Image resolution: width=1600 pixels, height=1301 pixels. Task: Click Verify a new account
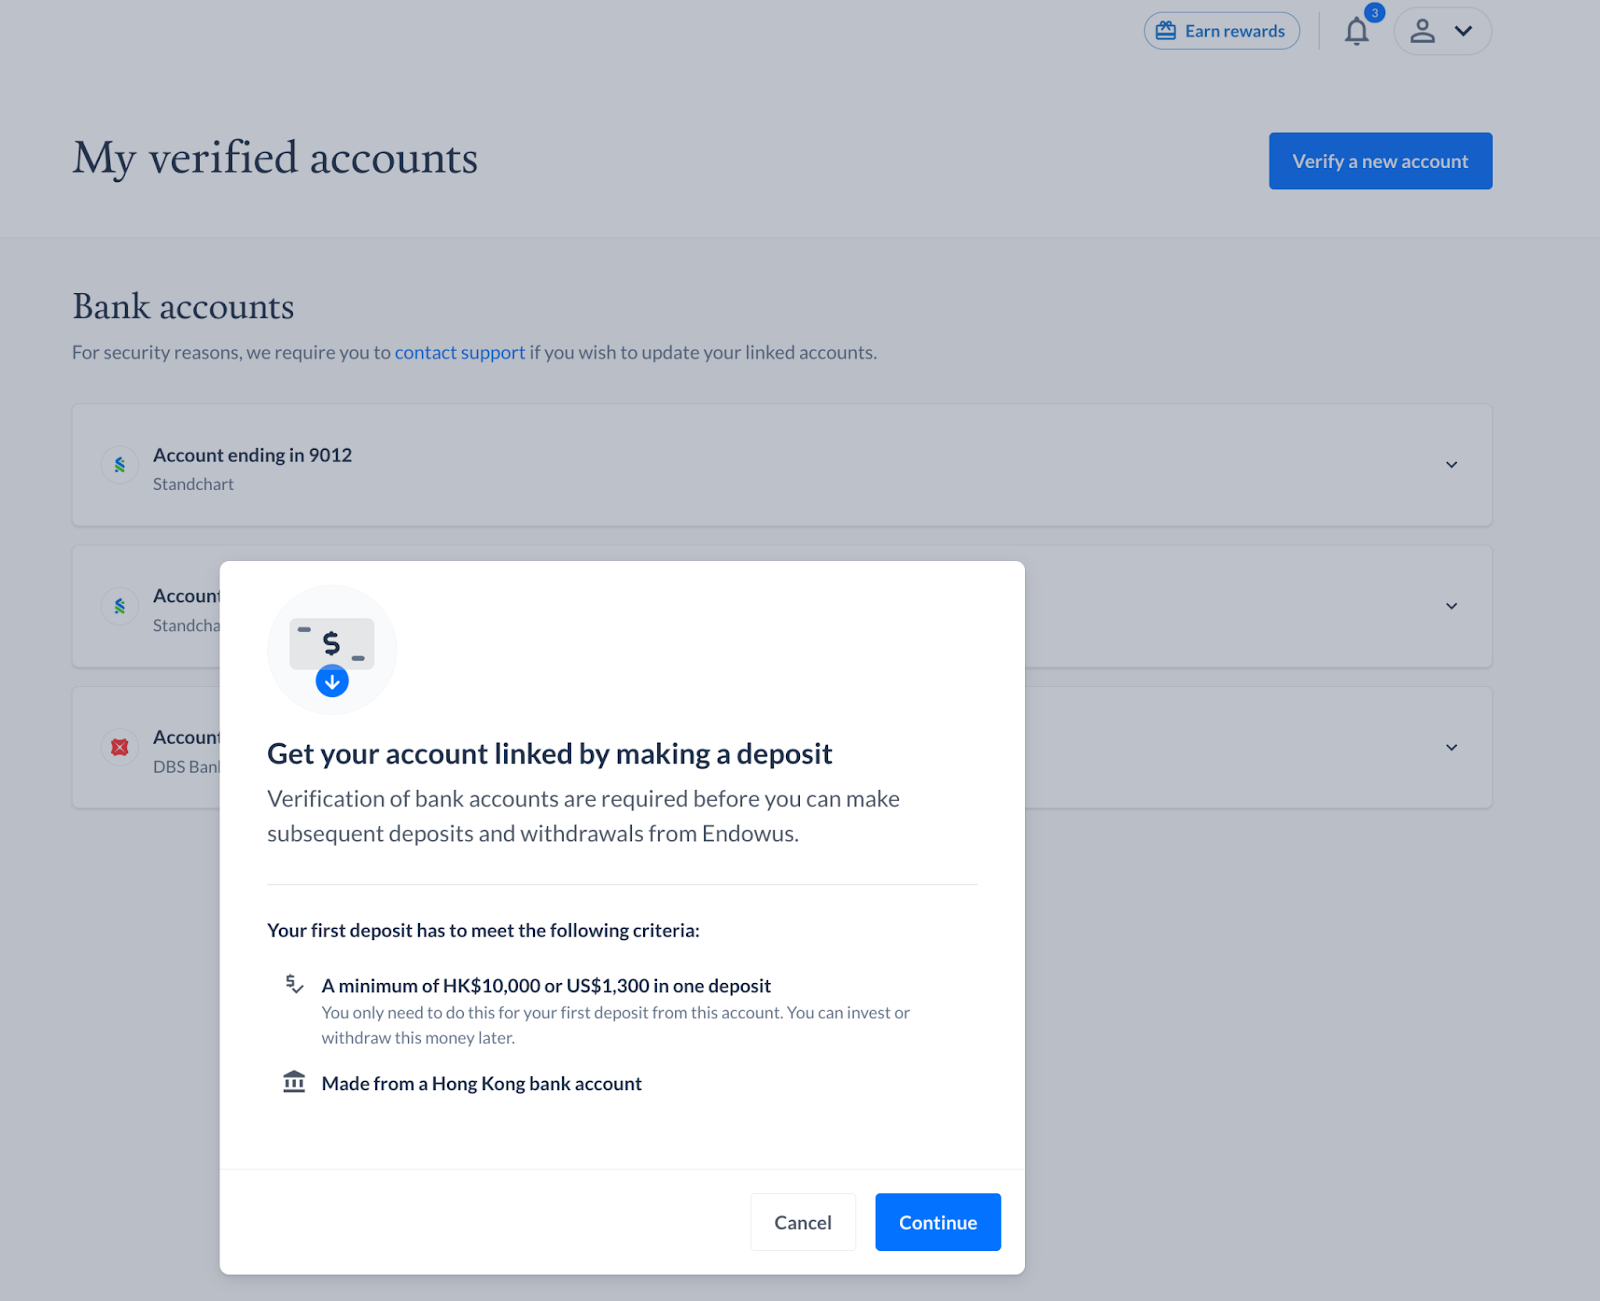pos(1380,161)
